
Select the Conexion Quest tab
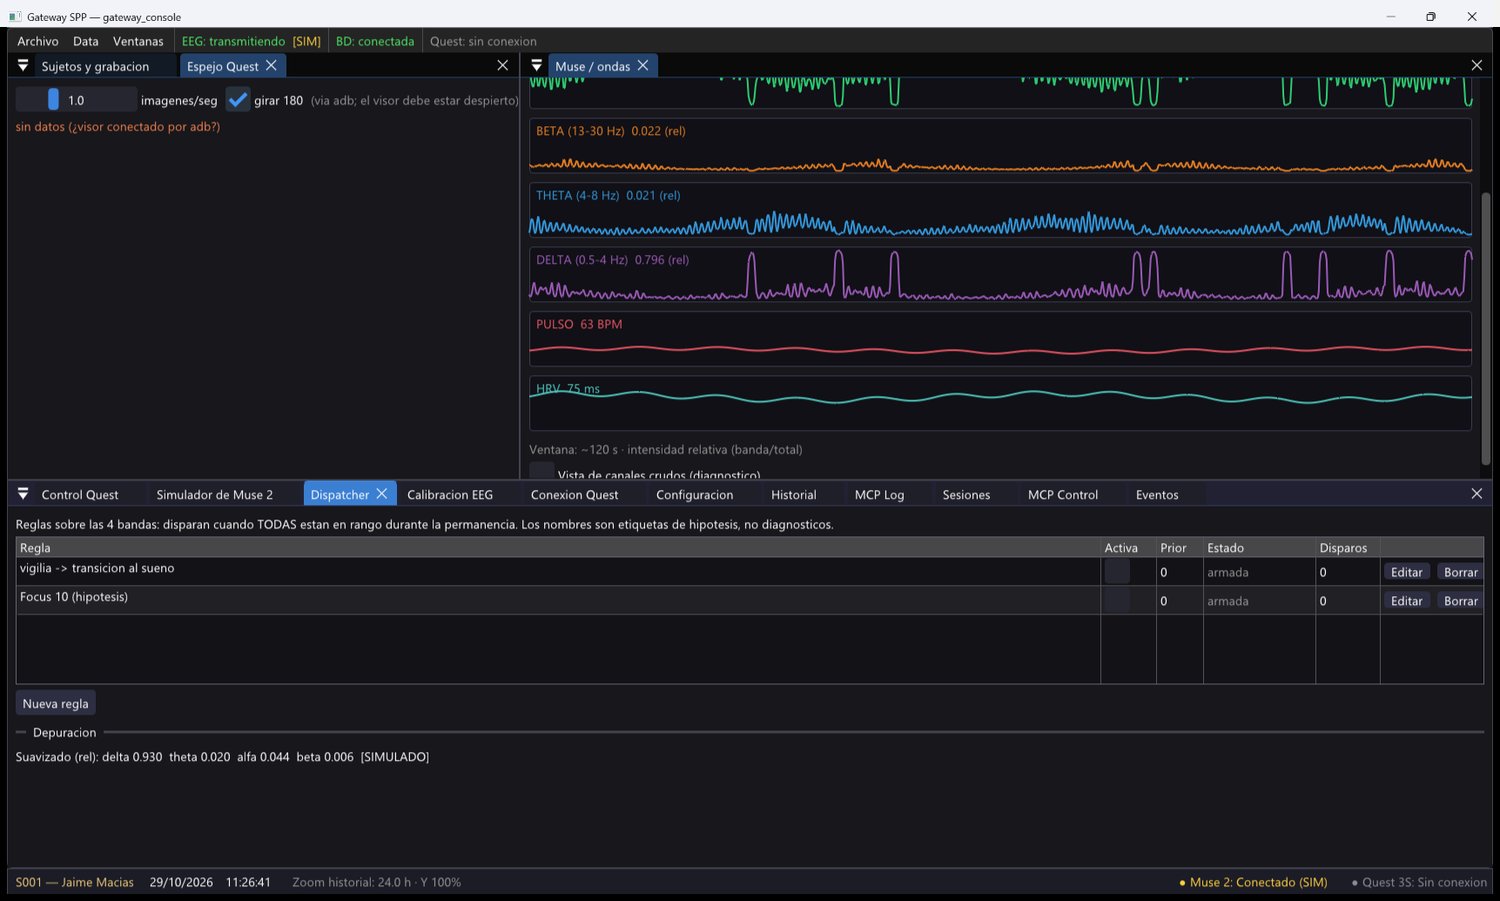click(574, 495)
